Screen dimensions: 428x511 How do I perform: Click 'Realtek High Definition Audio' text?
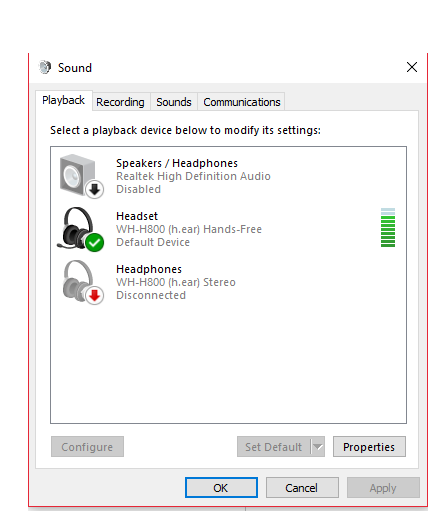[193, 176]
